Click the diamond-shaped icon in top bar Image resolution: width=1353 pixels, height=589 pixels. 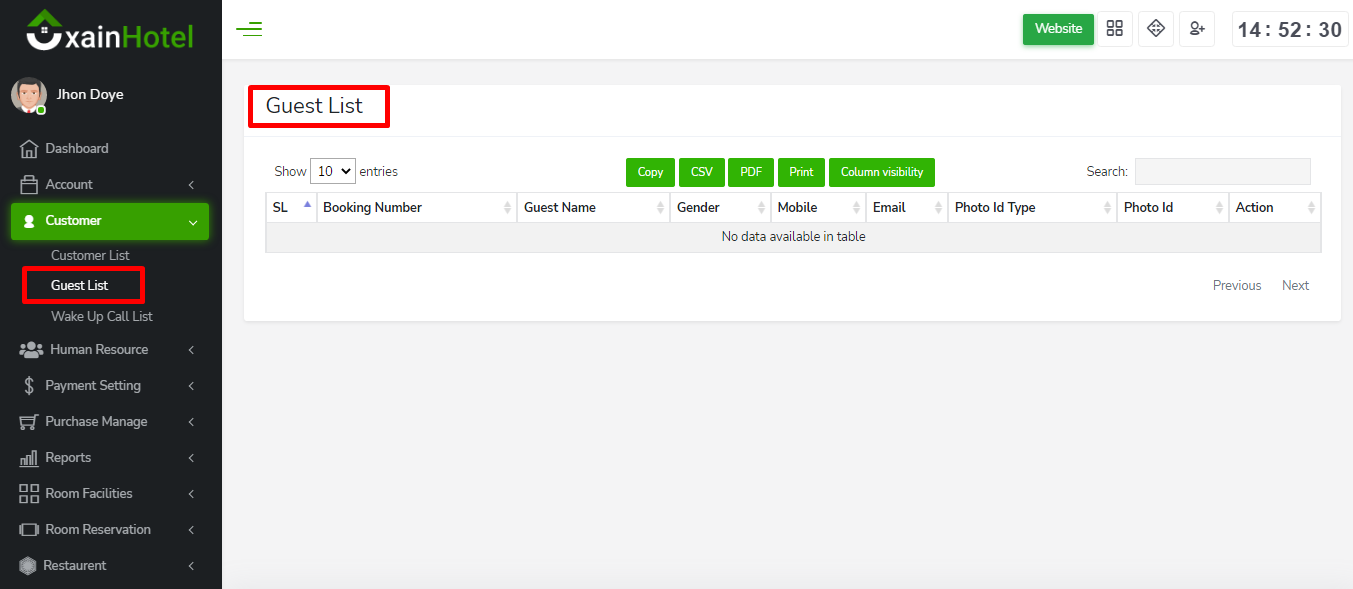pos(1155,29)
